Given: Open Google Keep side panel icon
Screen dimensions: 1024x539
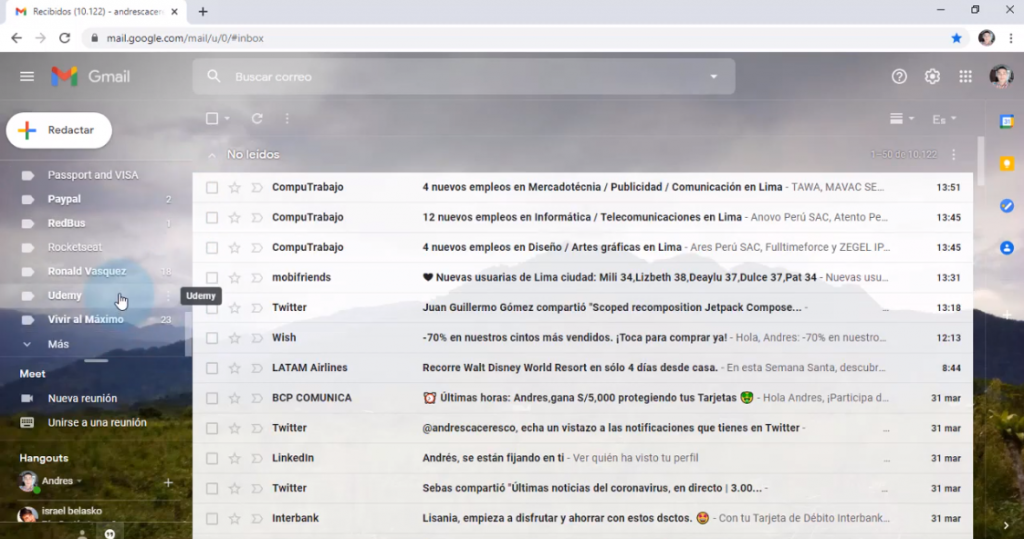Looking at the screenshot, I should tap(1006, 164).
